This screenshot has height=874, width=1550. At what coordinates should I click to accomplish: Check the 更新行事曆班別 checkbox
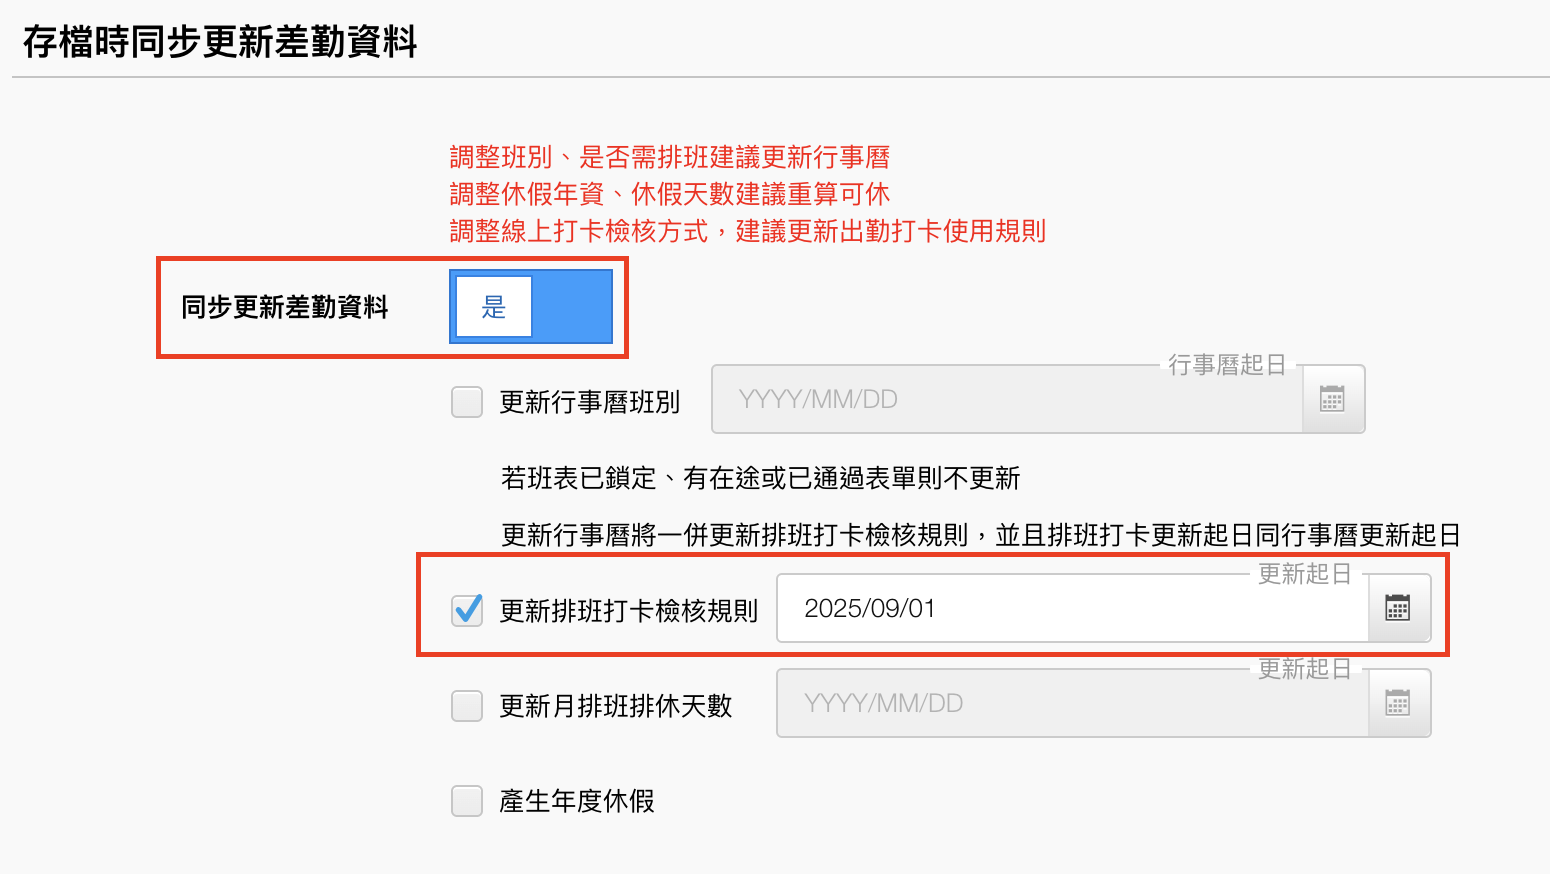467,402
